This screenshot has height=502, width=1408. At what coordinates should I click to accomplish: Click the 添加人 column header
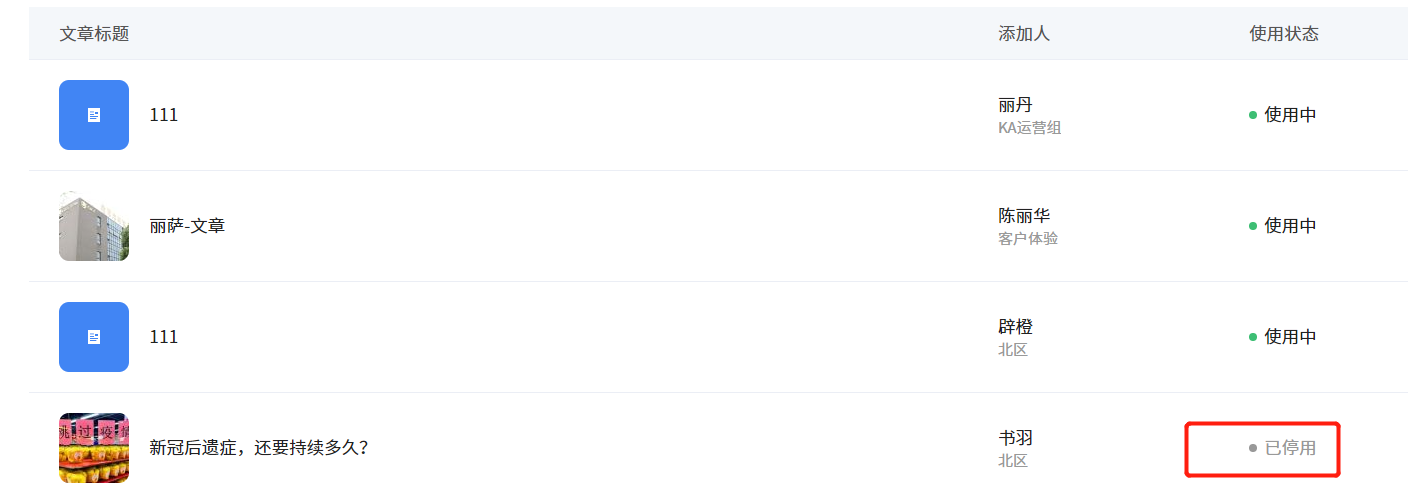pyautogui.click(x=1024, y=34)
